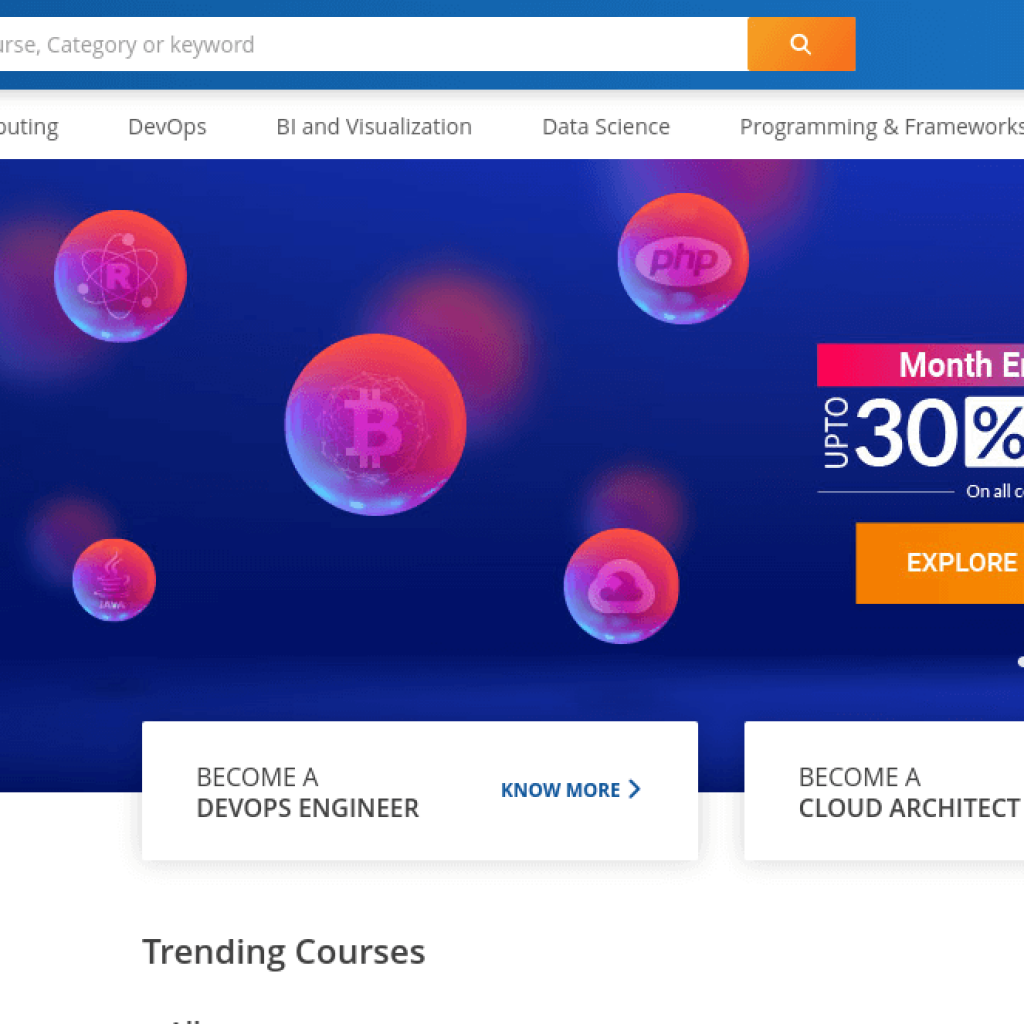This screenshot has height=1024, width=1024.
Task: Open the BI and Visualization menu
Action: (x=374, y=127)
